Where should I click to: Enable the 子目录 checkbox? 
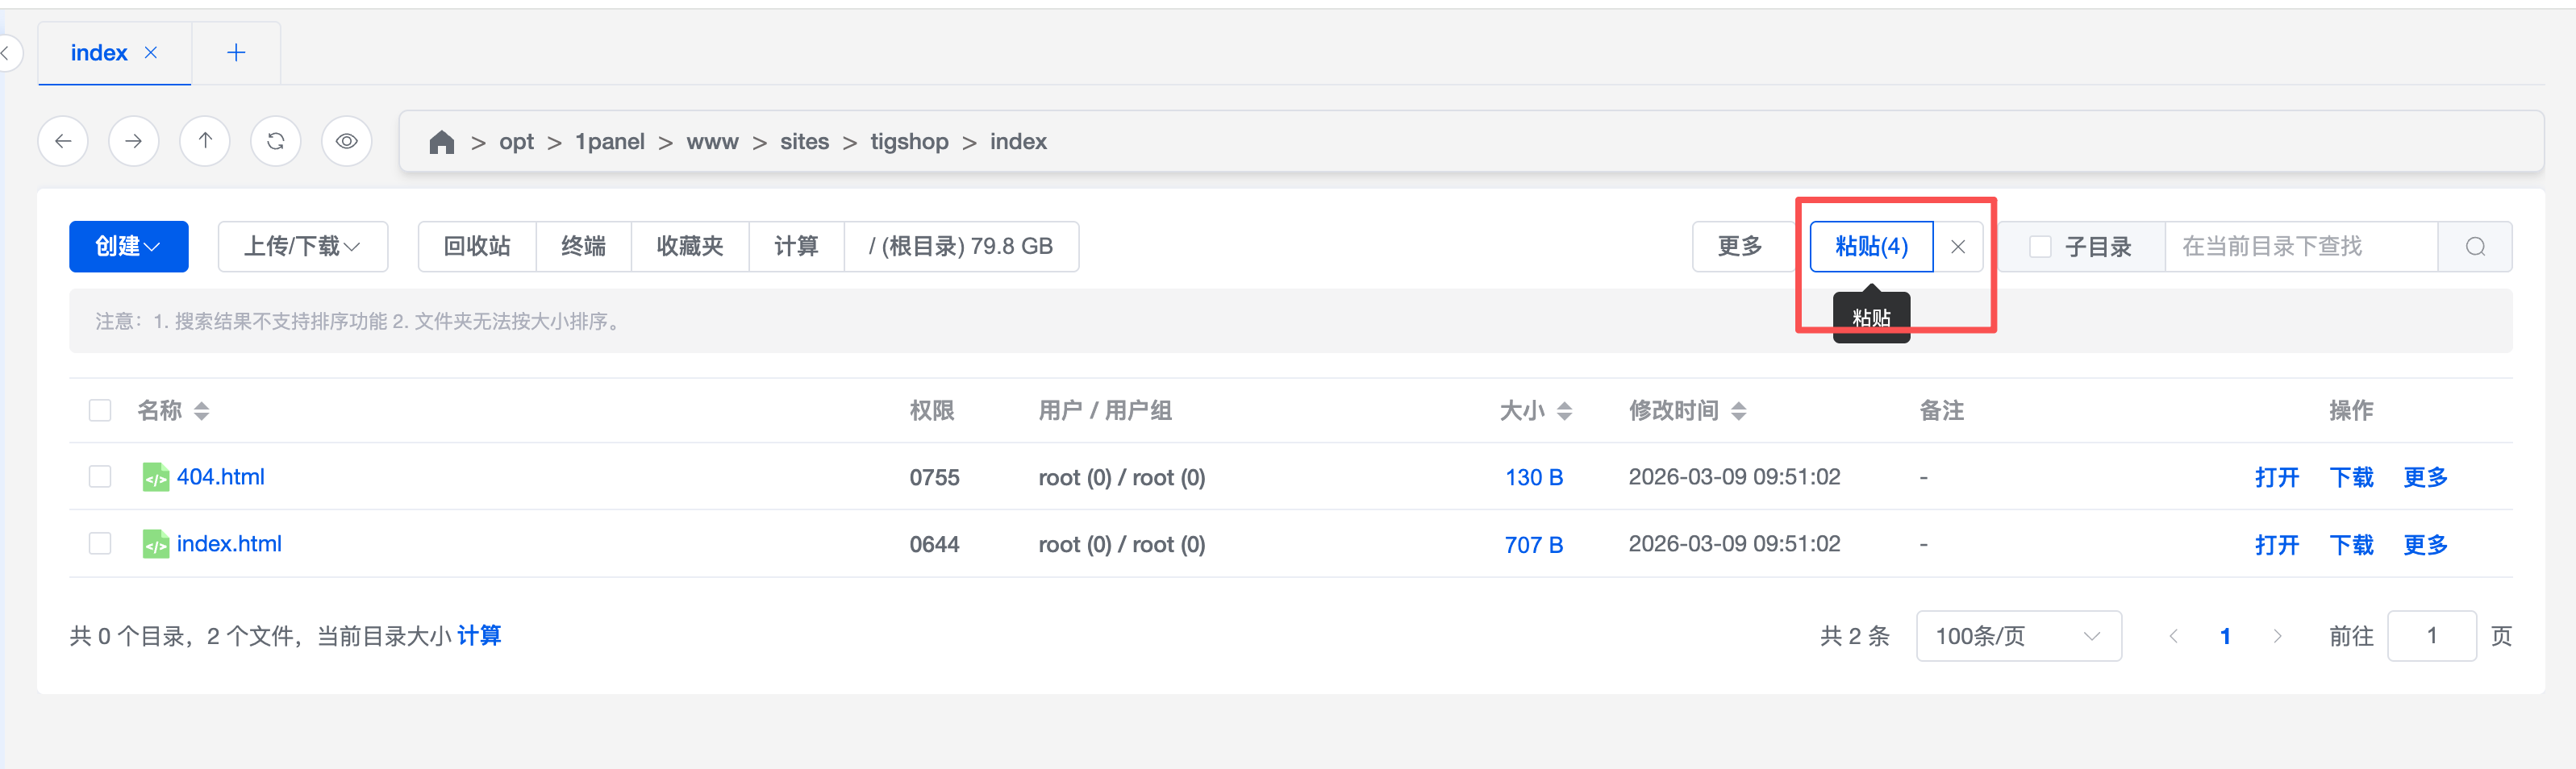(x=2040, y=247)
